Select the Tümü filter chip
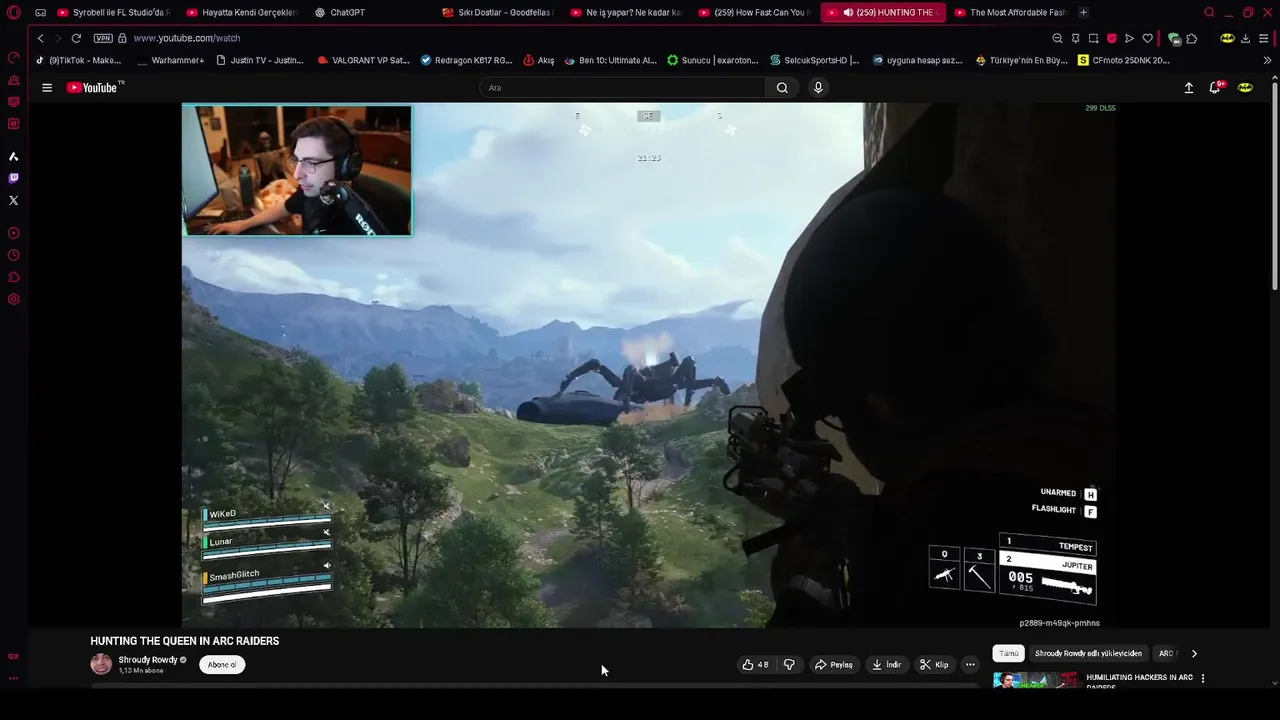Viewport: 1280px width, 720px height. click(1009, 653)
